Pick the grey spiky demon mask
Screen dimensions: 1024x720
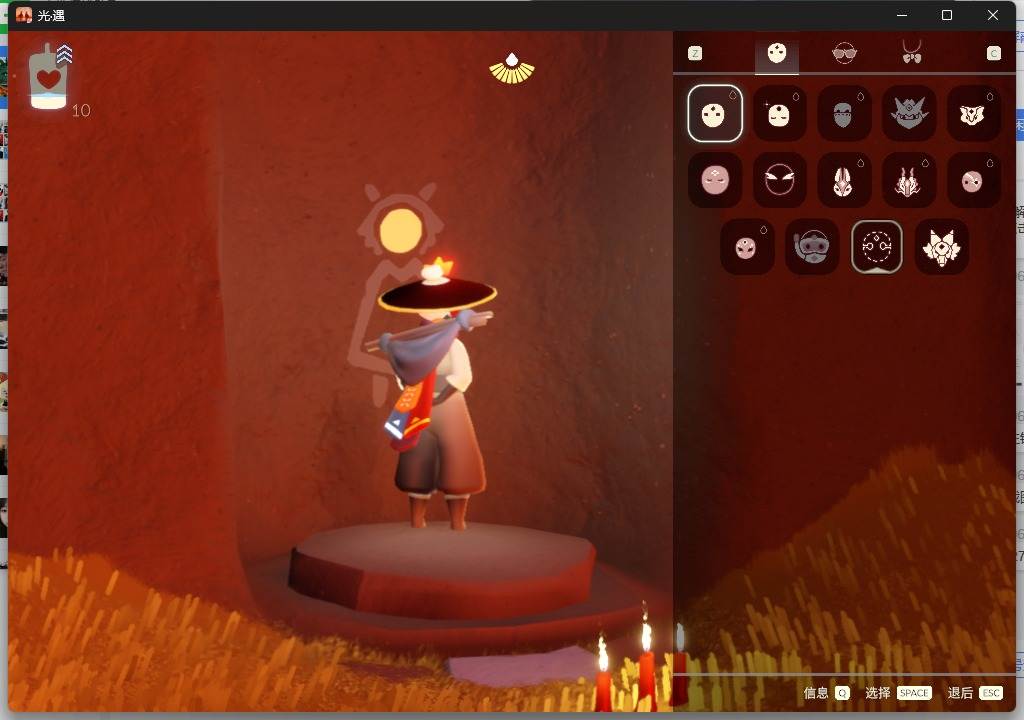(x=908, y=114)
